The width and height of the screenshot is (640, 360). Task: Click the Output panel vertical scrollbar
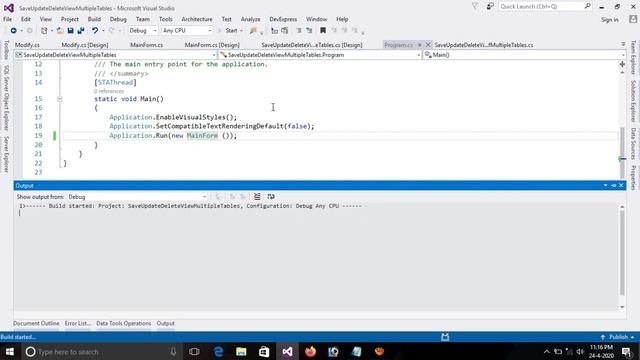click(x=622, y=256)
